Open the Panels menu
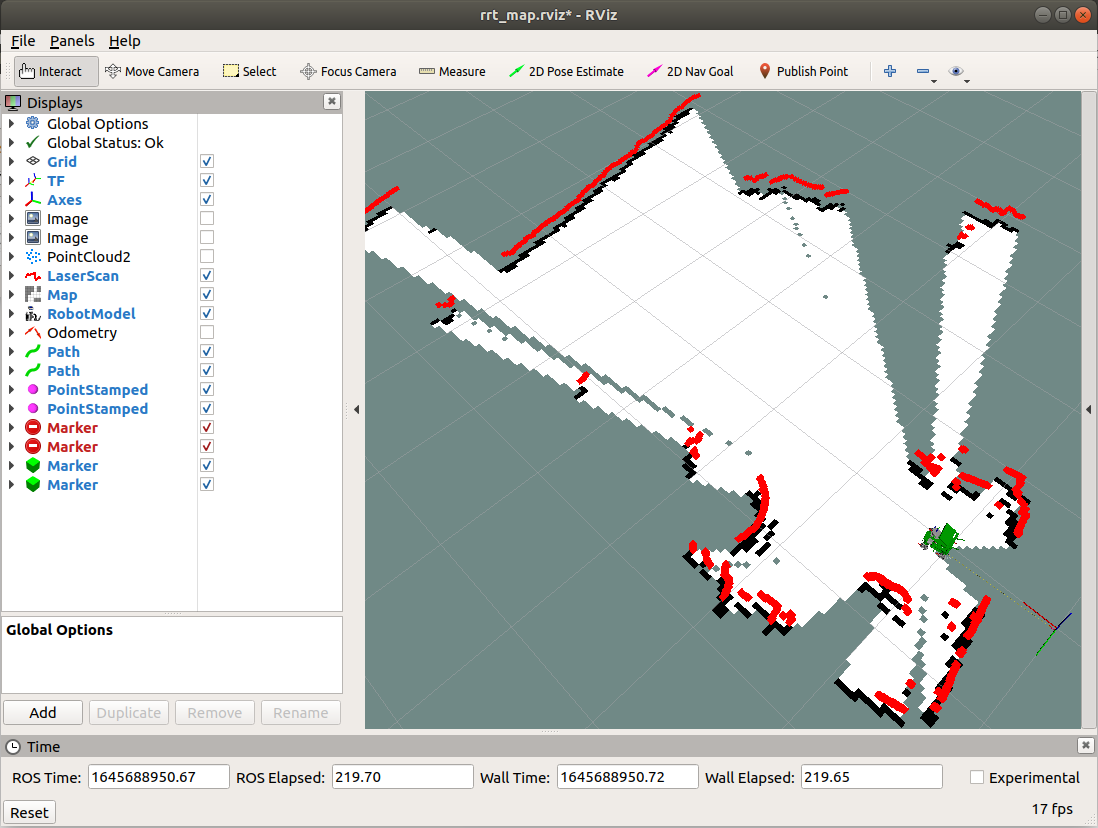Image resolution: width=1098 pixels, height=828 pixels. click(72, 41)
